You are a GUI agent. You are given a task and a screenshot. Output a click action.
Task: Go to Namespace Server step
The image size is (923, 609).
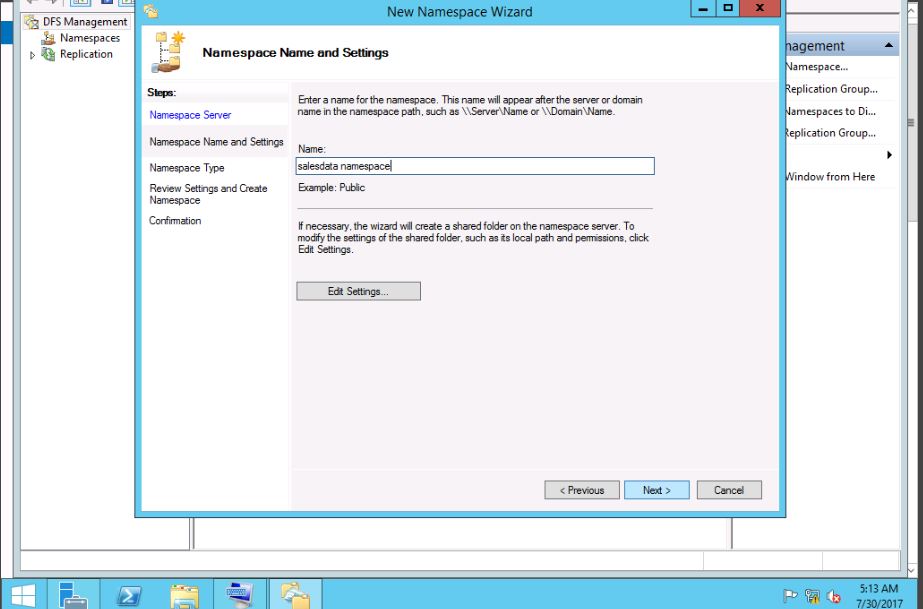[190, 115]
